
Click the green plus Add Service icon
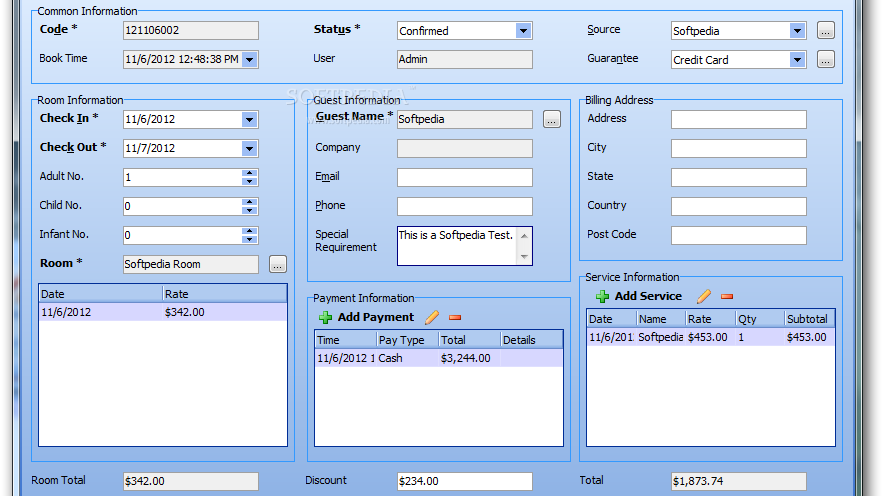click(603, 296)
